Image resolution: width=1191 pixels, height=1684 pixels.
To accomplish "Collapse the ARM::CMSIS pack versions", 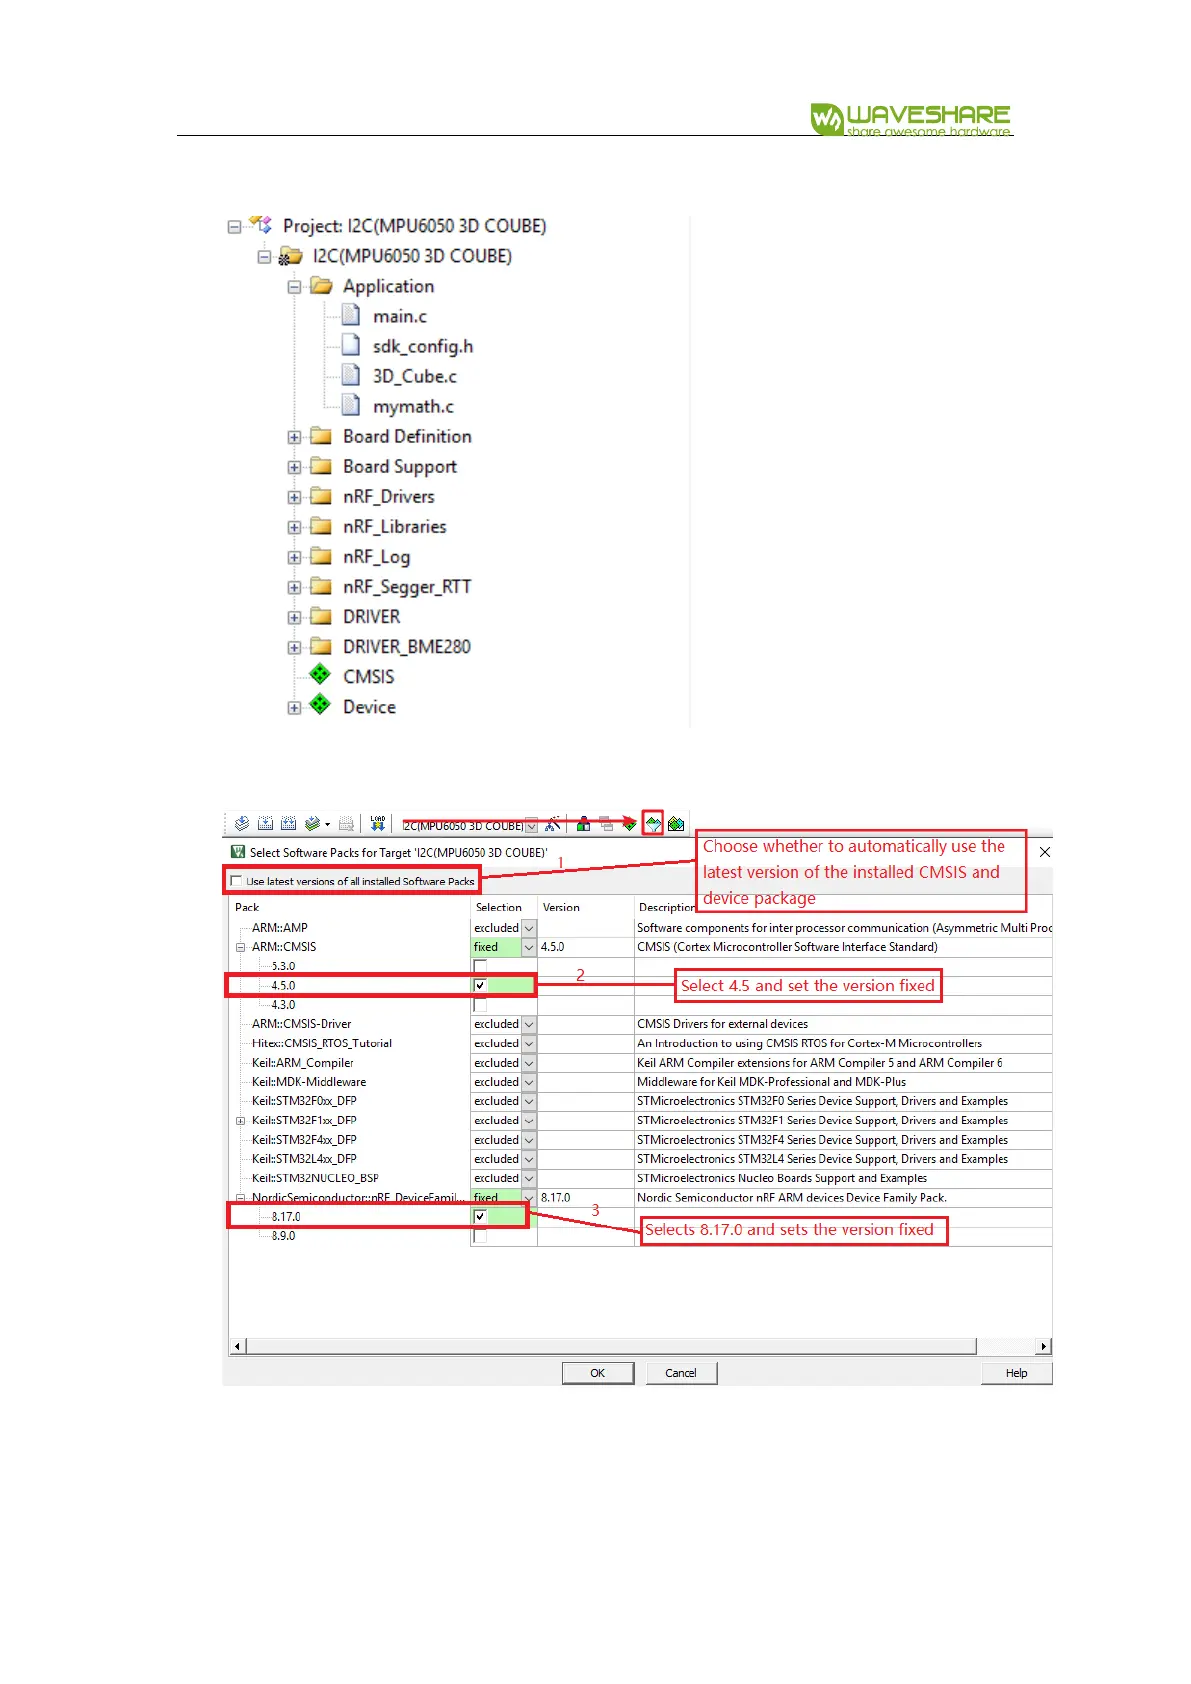I will tap(241, 947).
